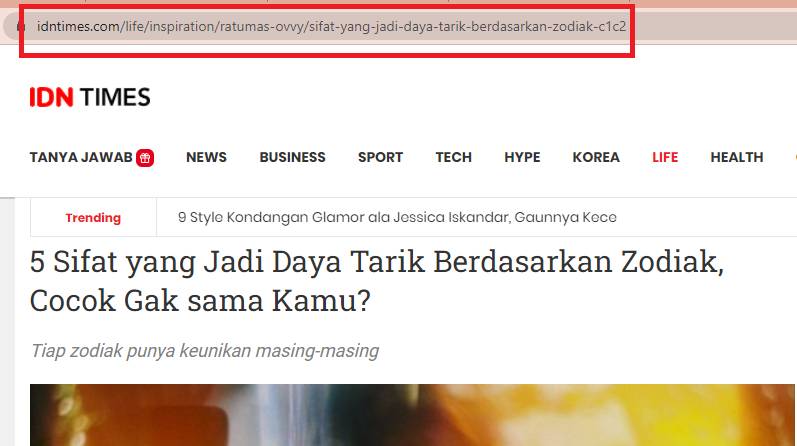Open the gift icon beside Tanya Jawab
The width and height of the screenshot is (797, 446).
(145, 158)
